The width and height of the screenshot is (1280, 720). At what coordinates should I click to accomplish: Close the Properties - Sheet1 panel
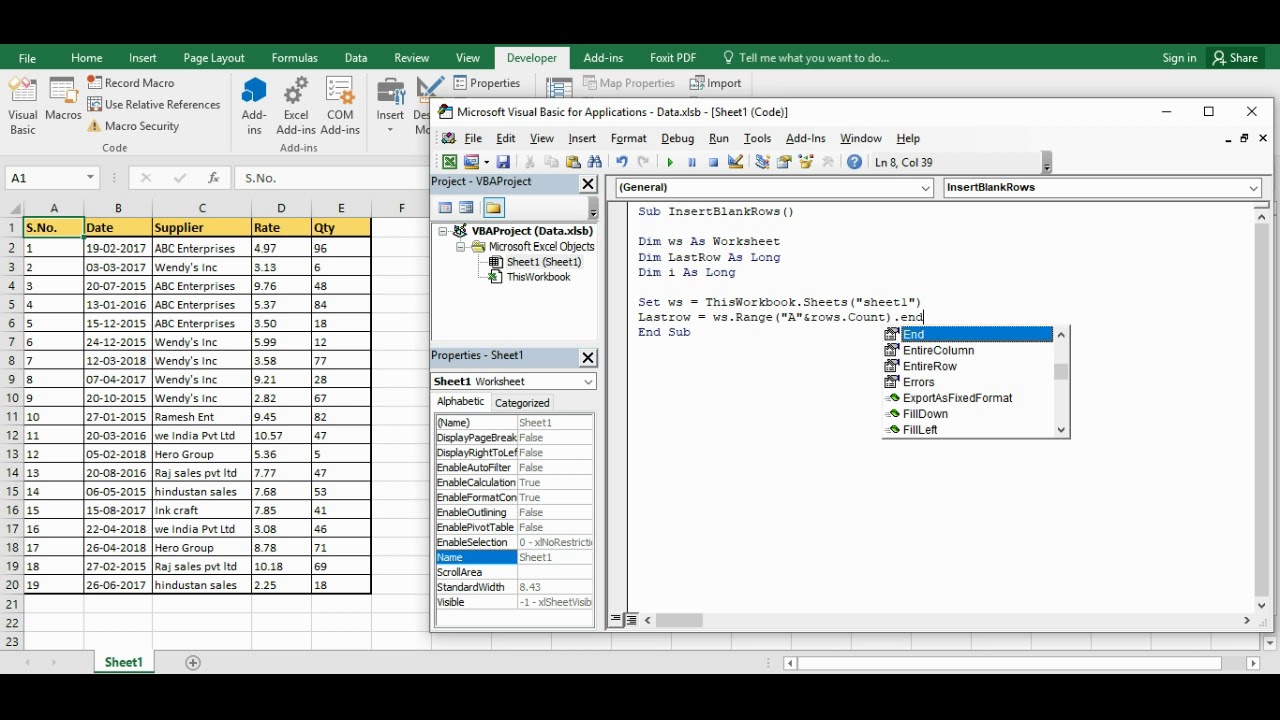(x=588, y=357)
